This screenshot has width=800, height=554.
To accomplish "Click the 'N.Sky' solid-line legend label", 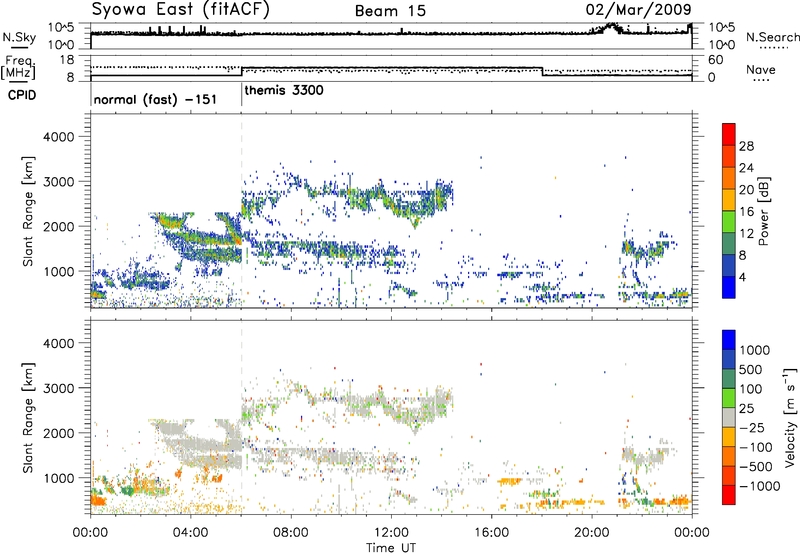I will pos(19,37).
